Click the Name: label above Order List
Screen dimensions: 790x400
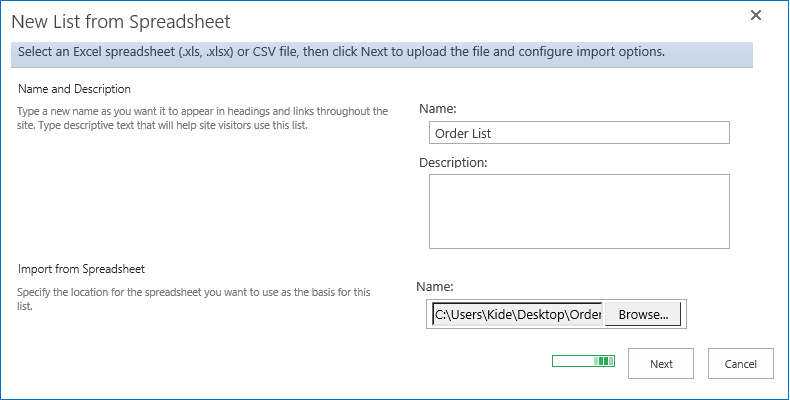437,108
